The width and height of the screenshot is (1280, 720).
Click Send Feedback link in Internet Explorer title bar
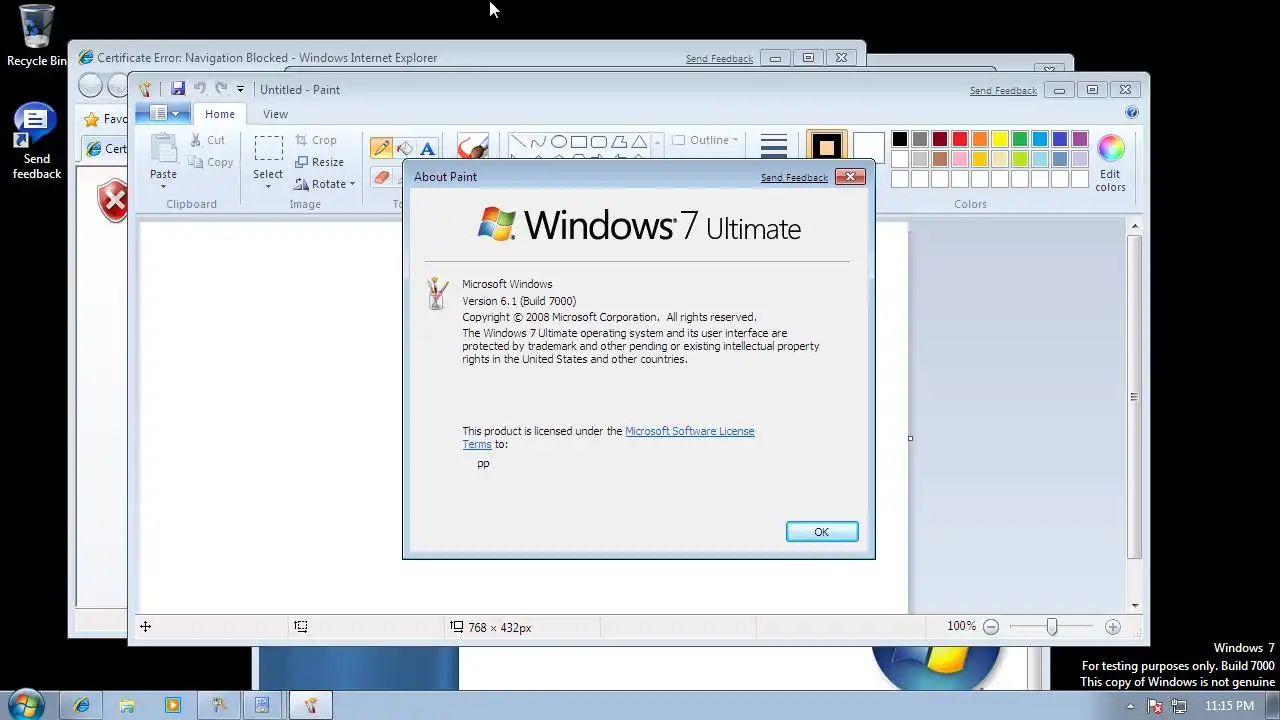coord(719,59)
